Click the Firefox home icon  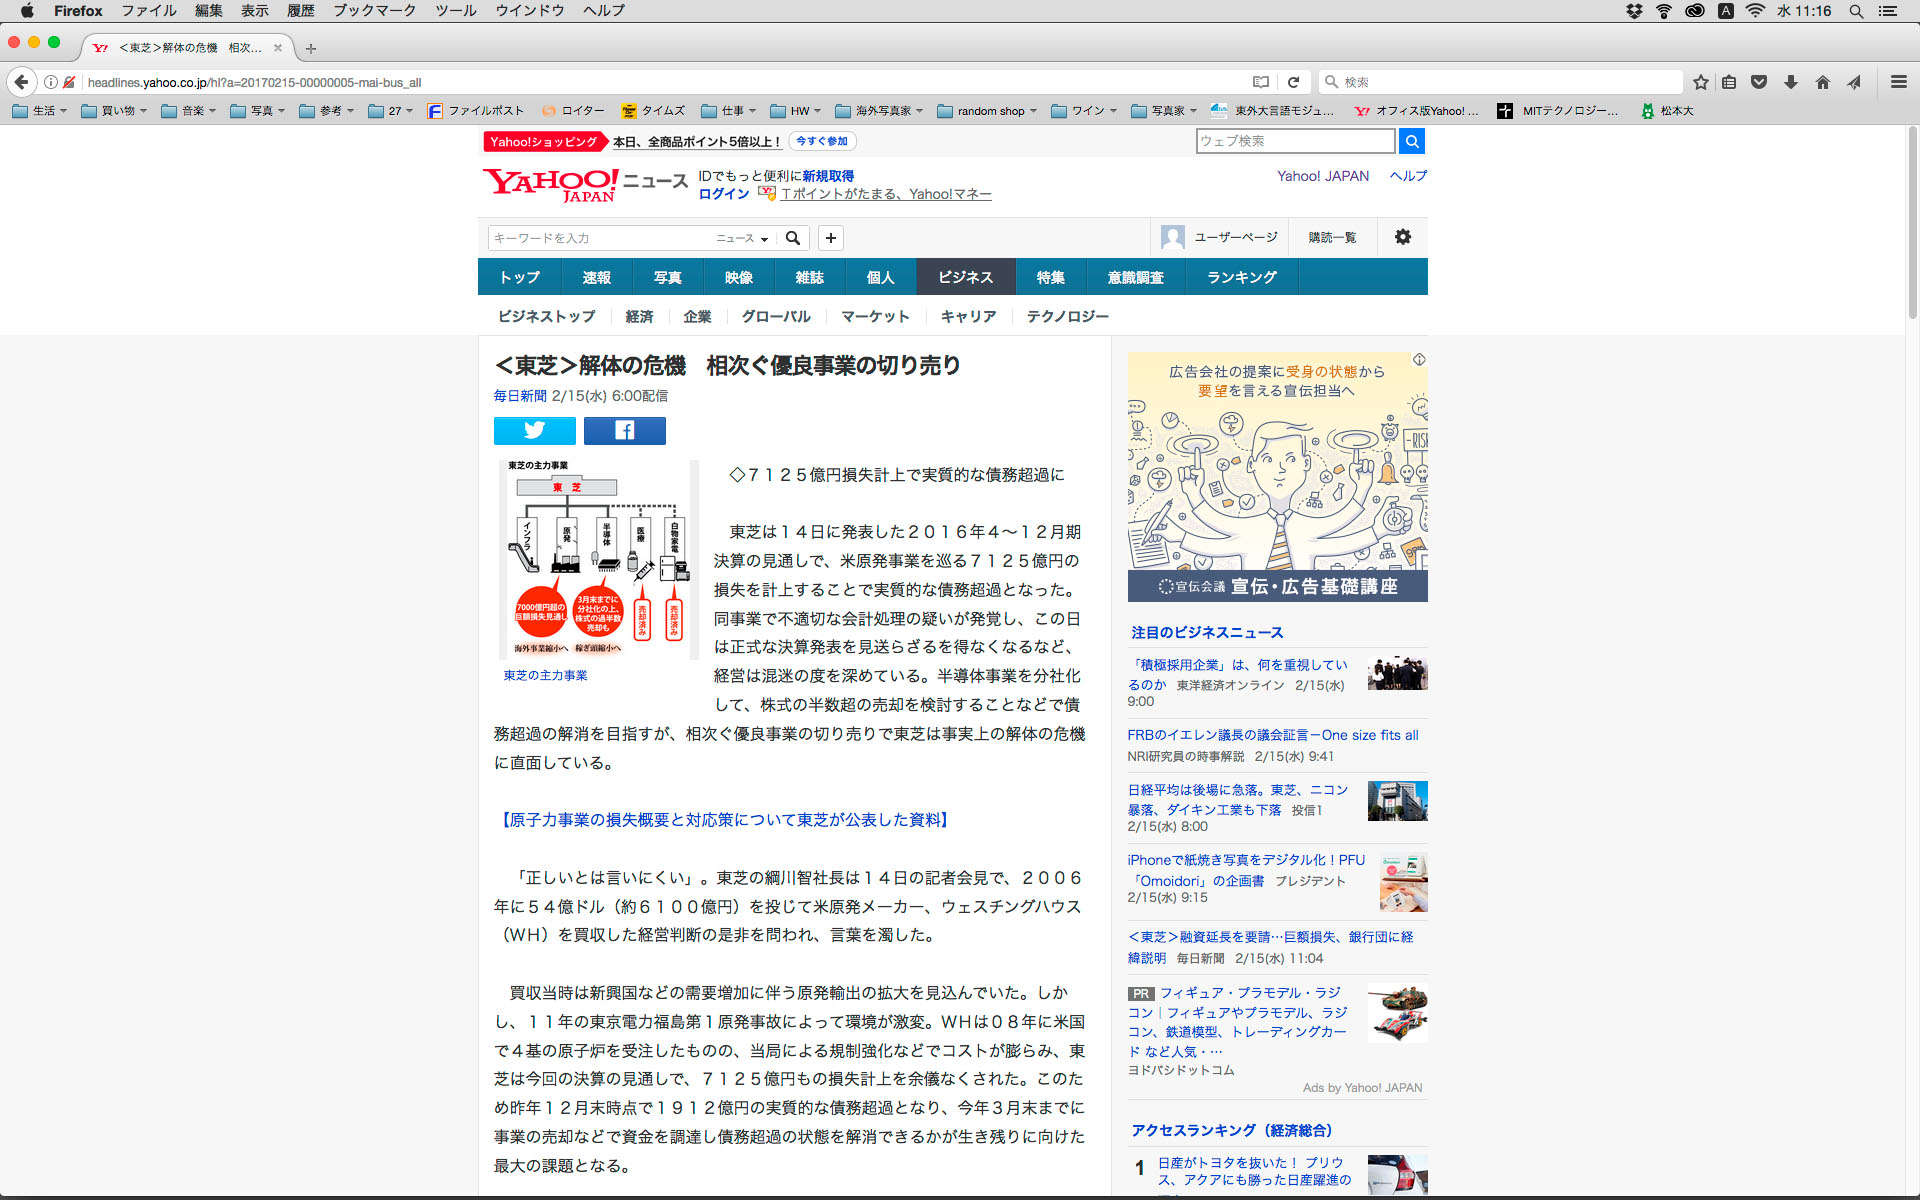click(x=1823, y=82)
